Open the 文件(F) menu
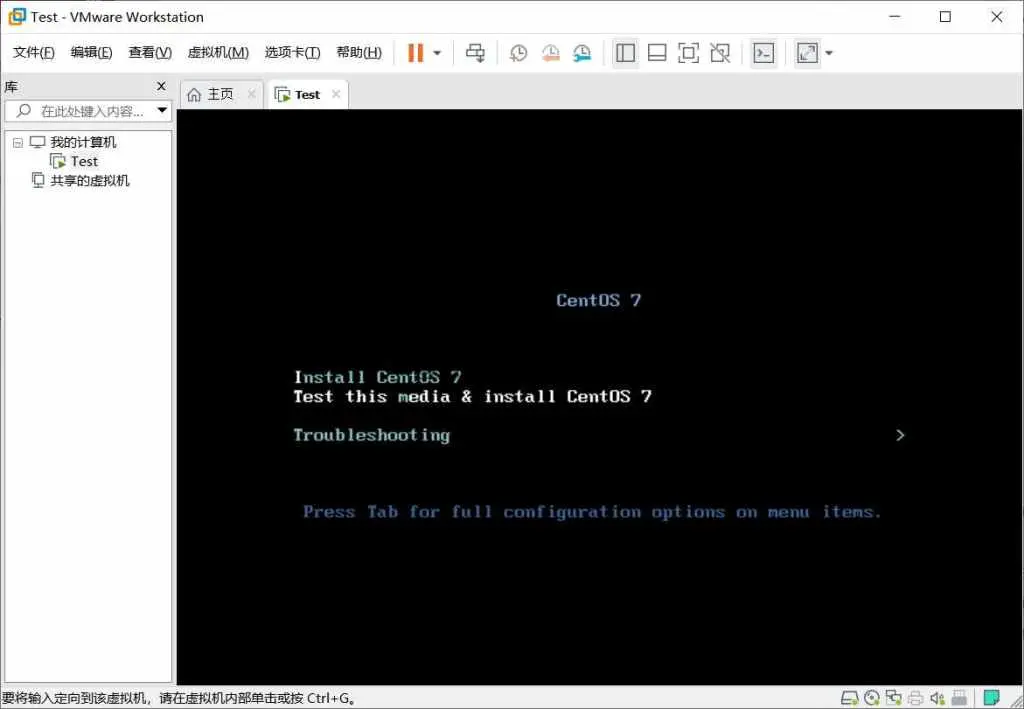This screenshot has height=709, width=1024. point(34,53)
